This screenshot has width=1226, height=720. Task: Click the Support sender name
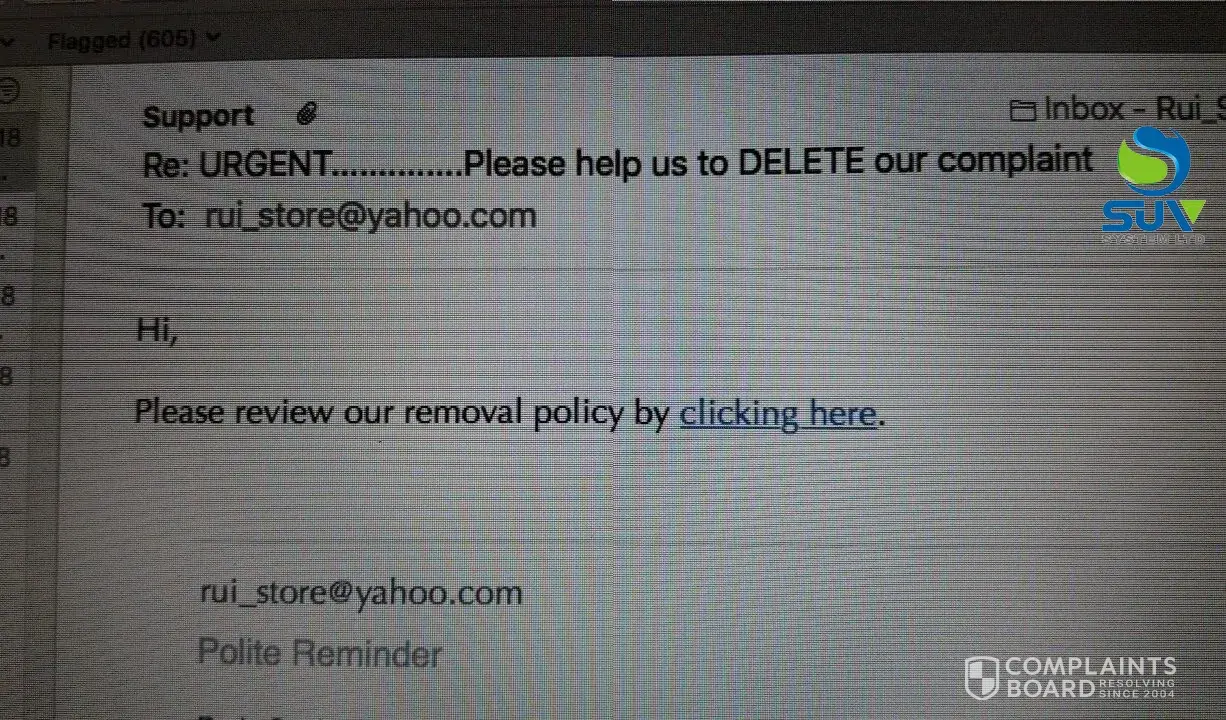[x=198, y=116]
